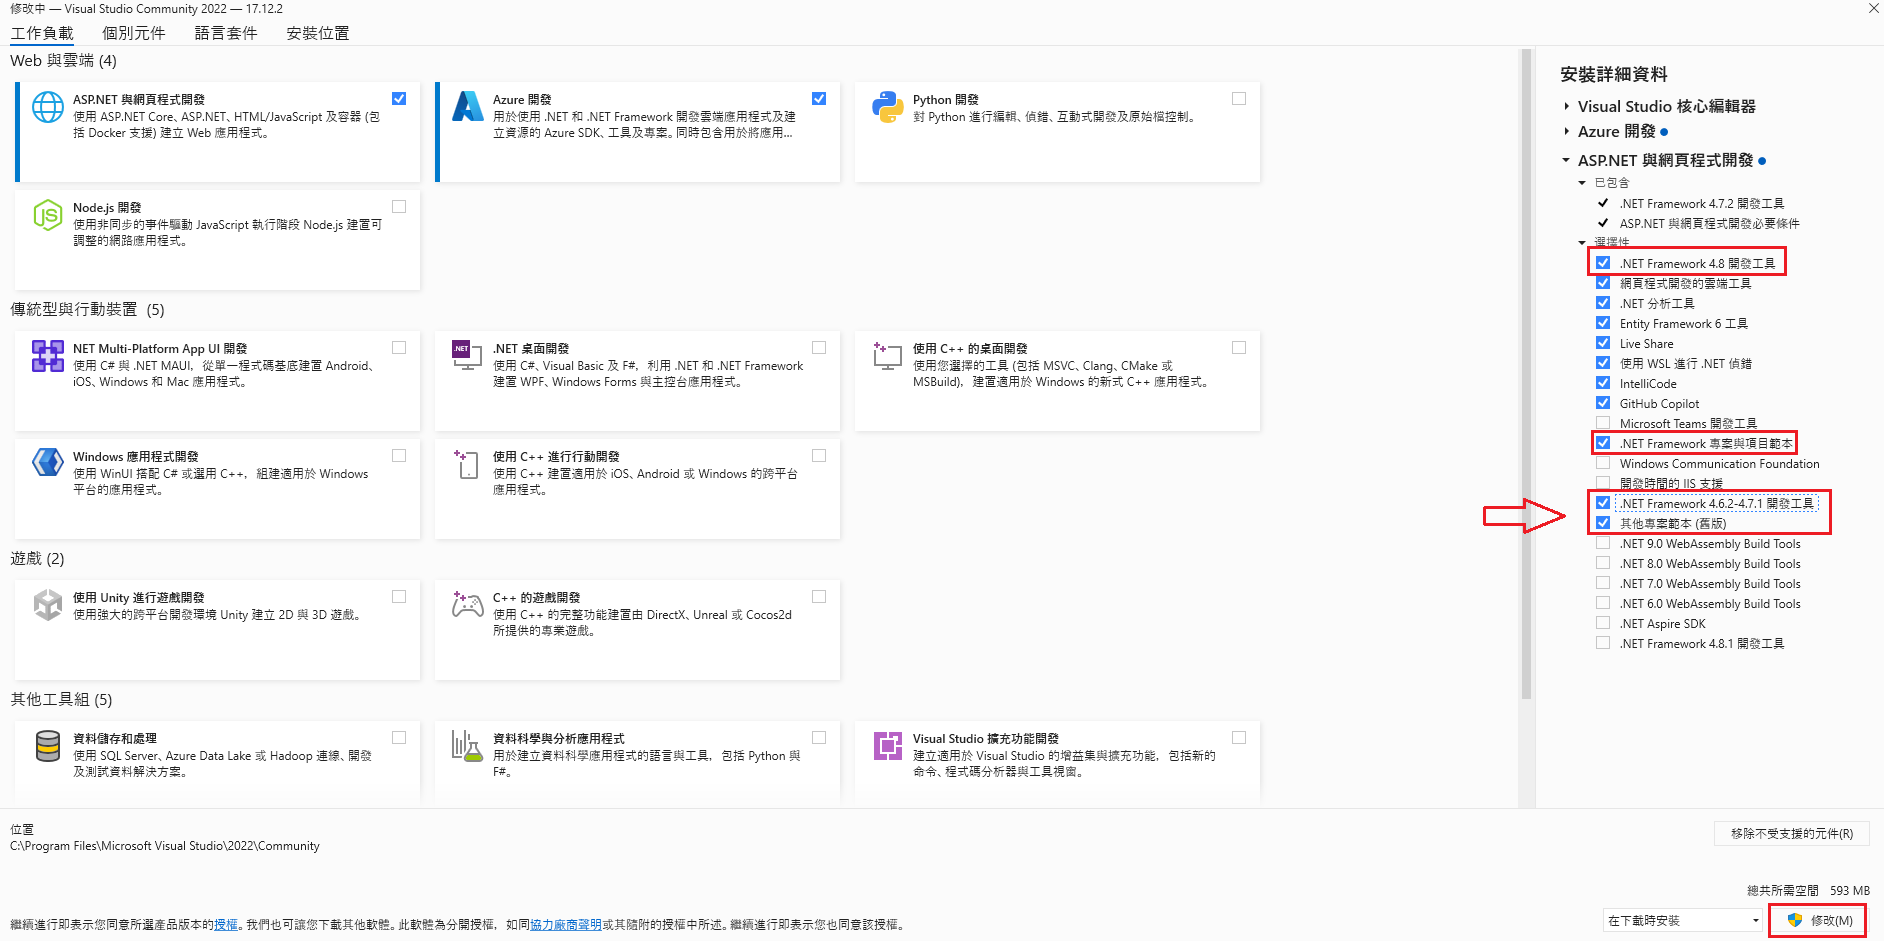
Task: Click the Azure development logo icon
Action: tap(467, 106)
